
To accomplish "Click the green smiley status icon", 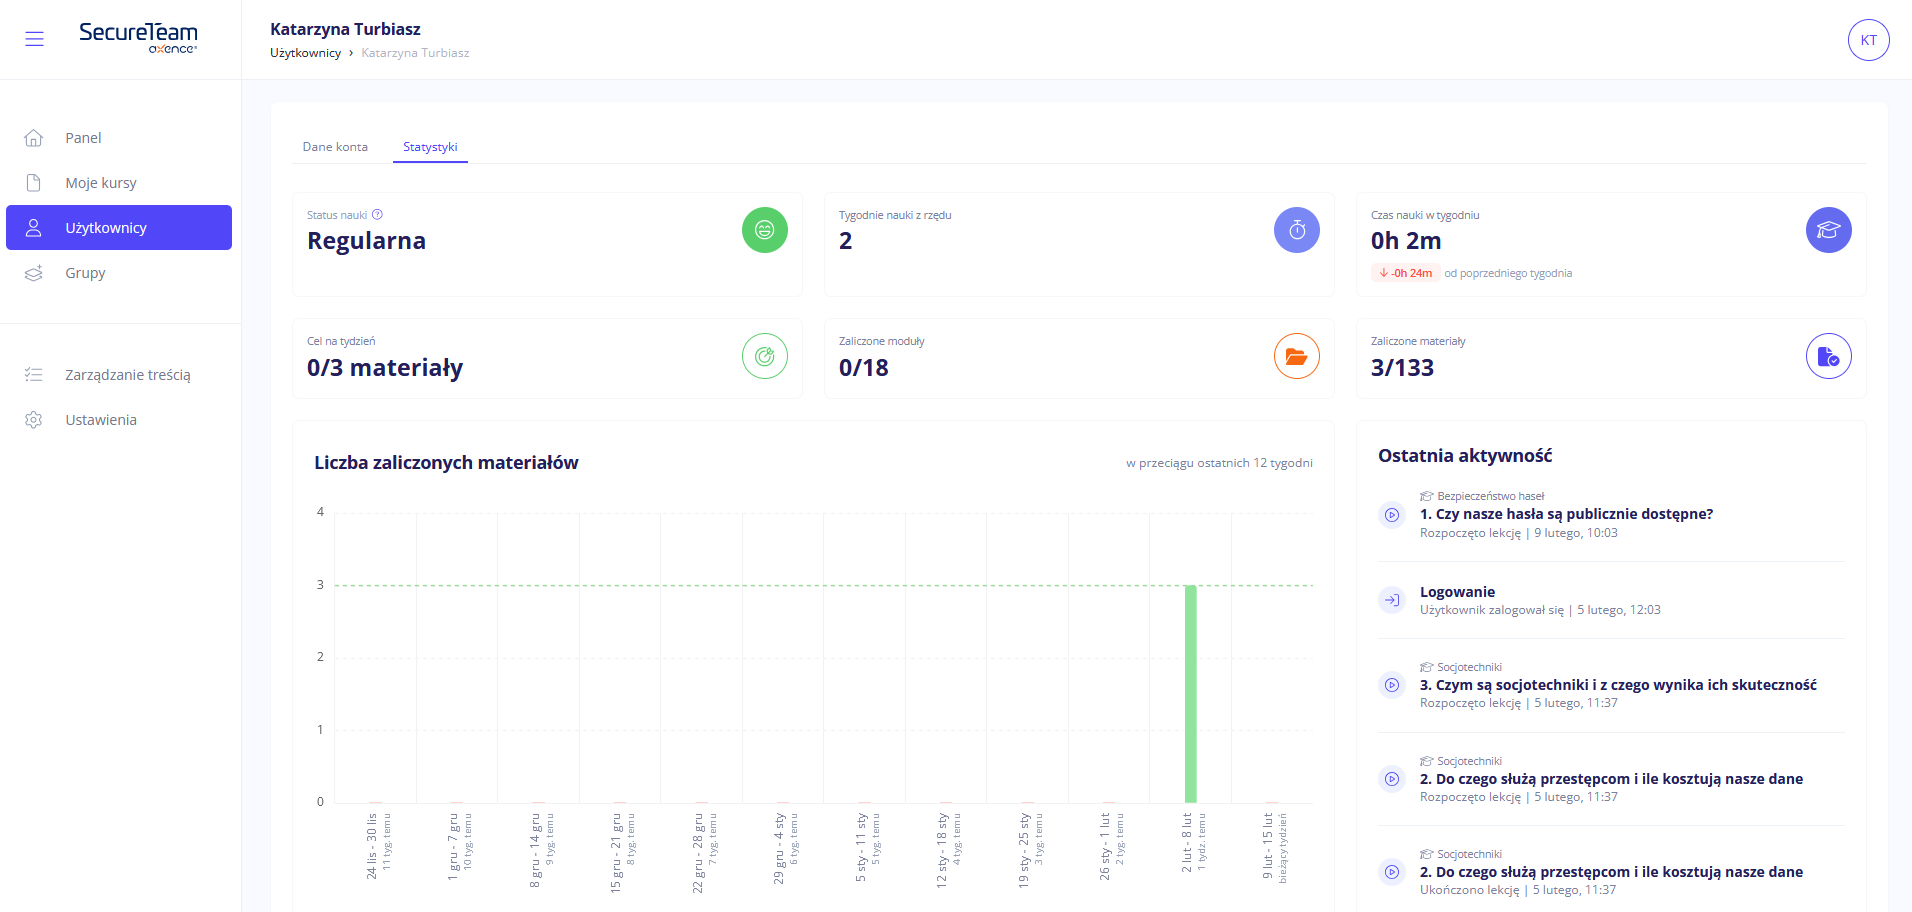I will point(764,230).
